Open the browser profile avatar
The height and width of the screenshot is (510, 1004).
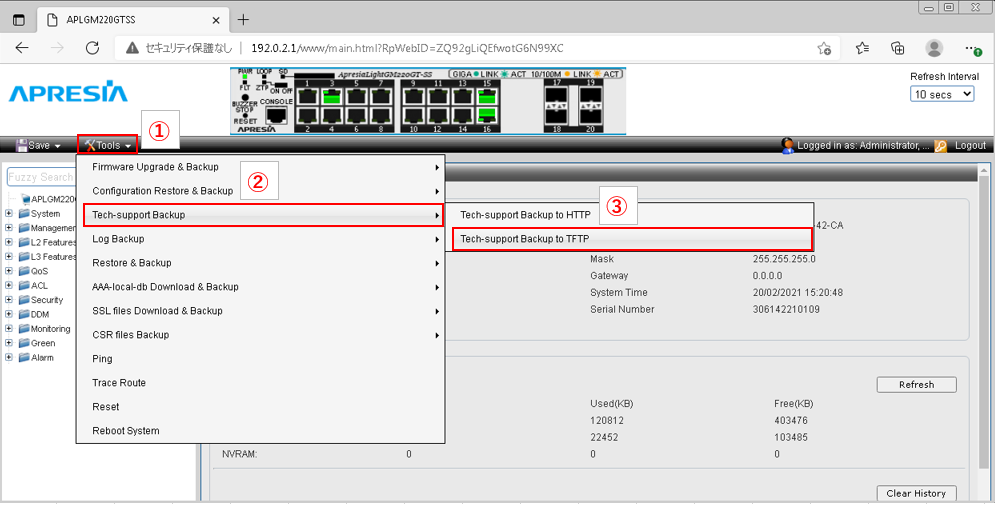tap(934, 48)
